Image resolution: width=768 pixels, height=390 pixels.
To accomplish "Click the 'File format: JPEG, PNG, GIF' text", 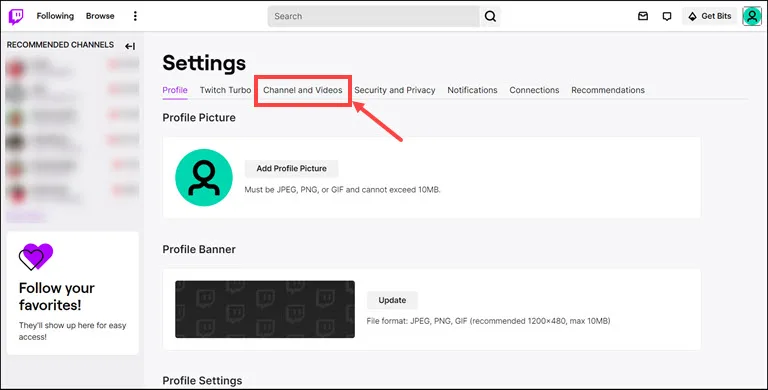I will click(x=488, y=321).
